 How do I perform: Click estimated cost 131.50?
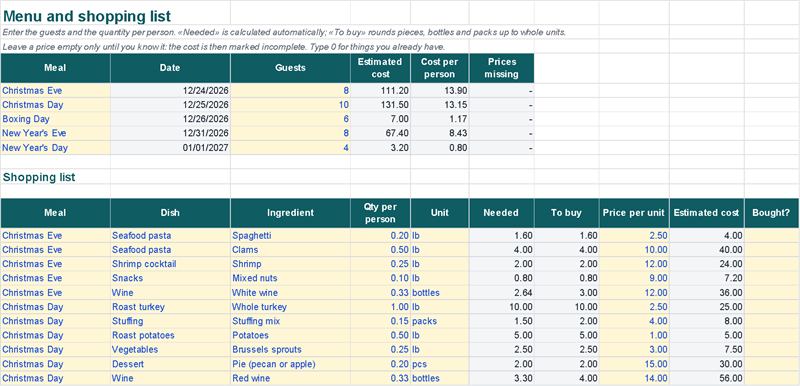pos(381,105)
